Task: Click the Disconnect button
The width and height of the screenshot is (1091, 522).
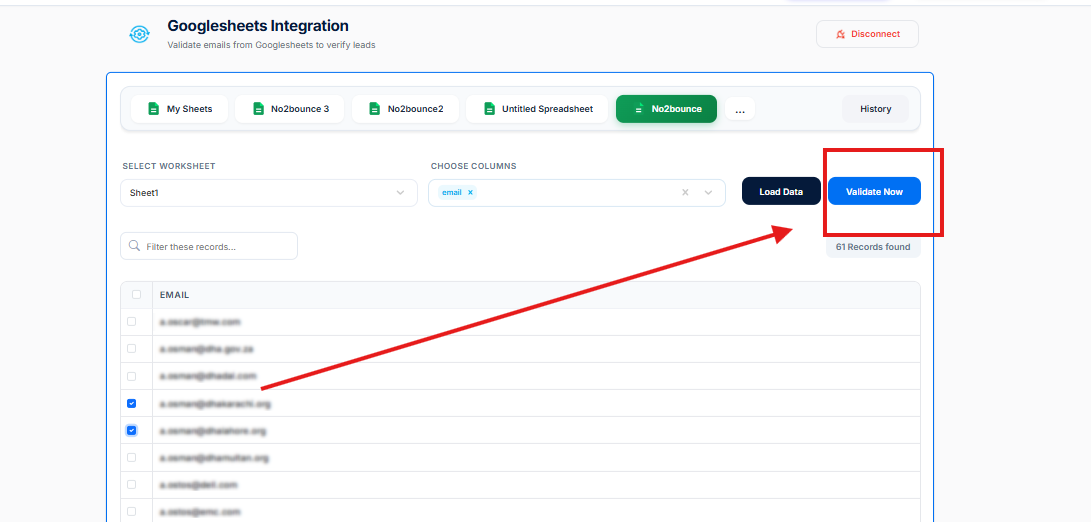Action: 867,34
